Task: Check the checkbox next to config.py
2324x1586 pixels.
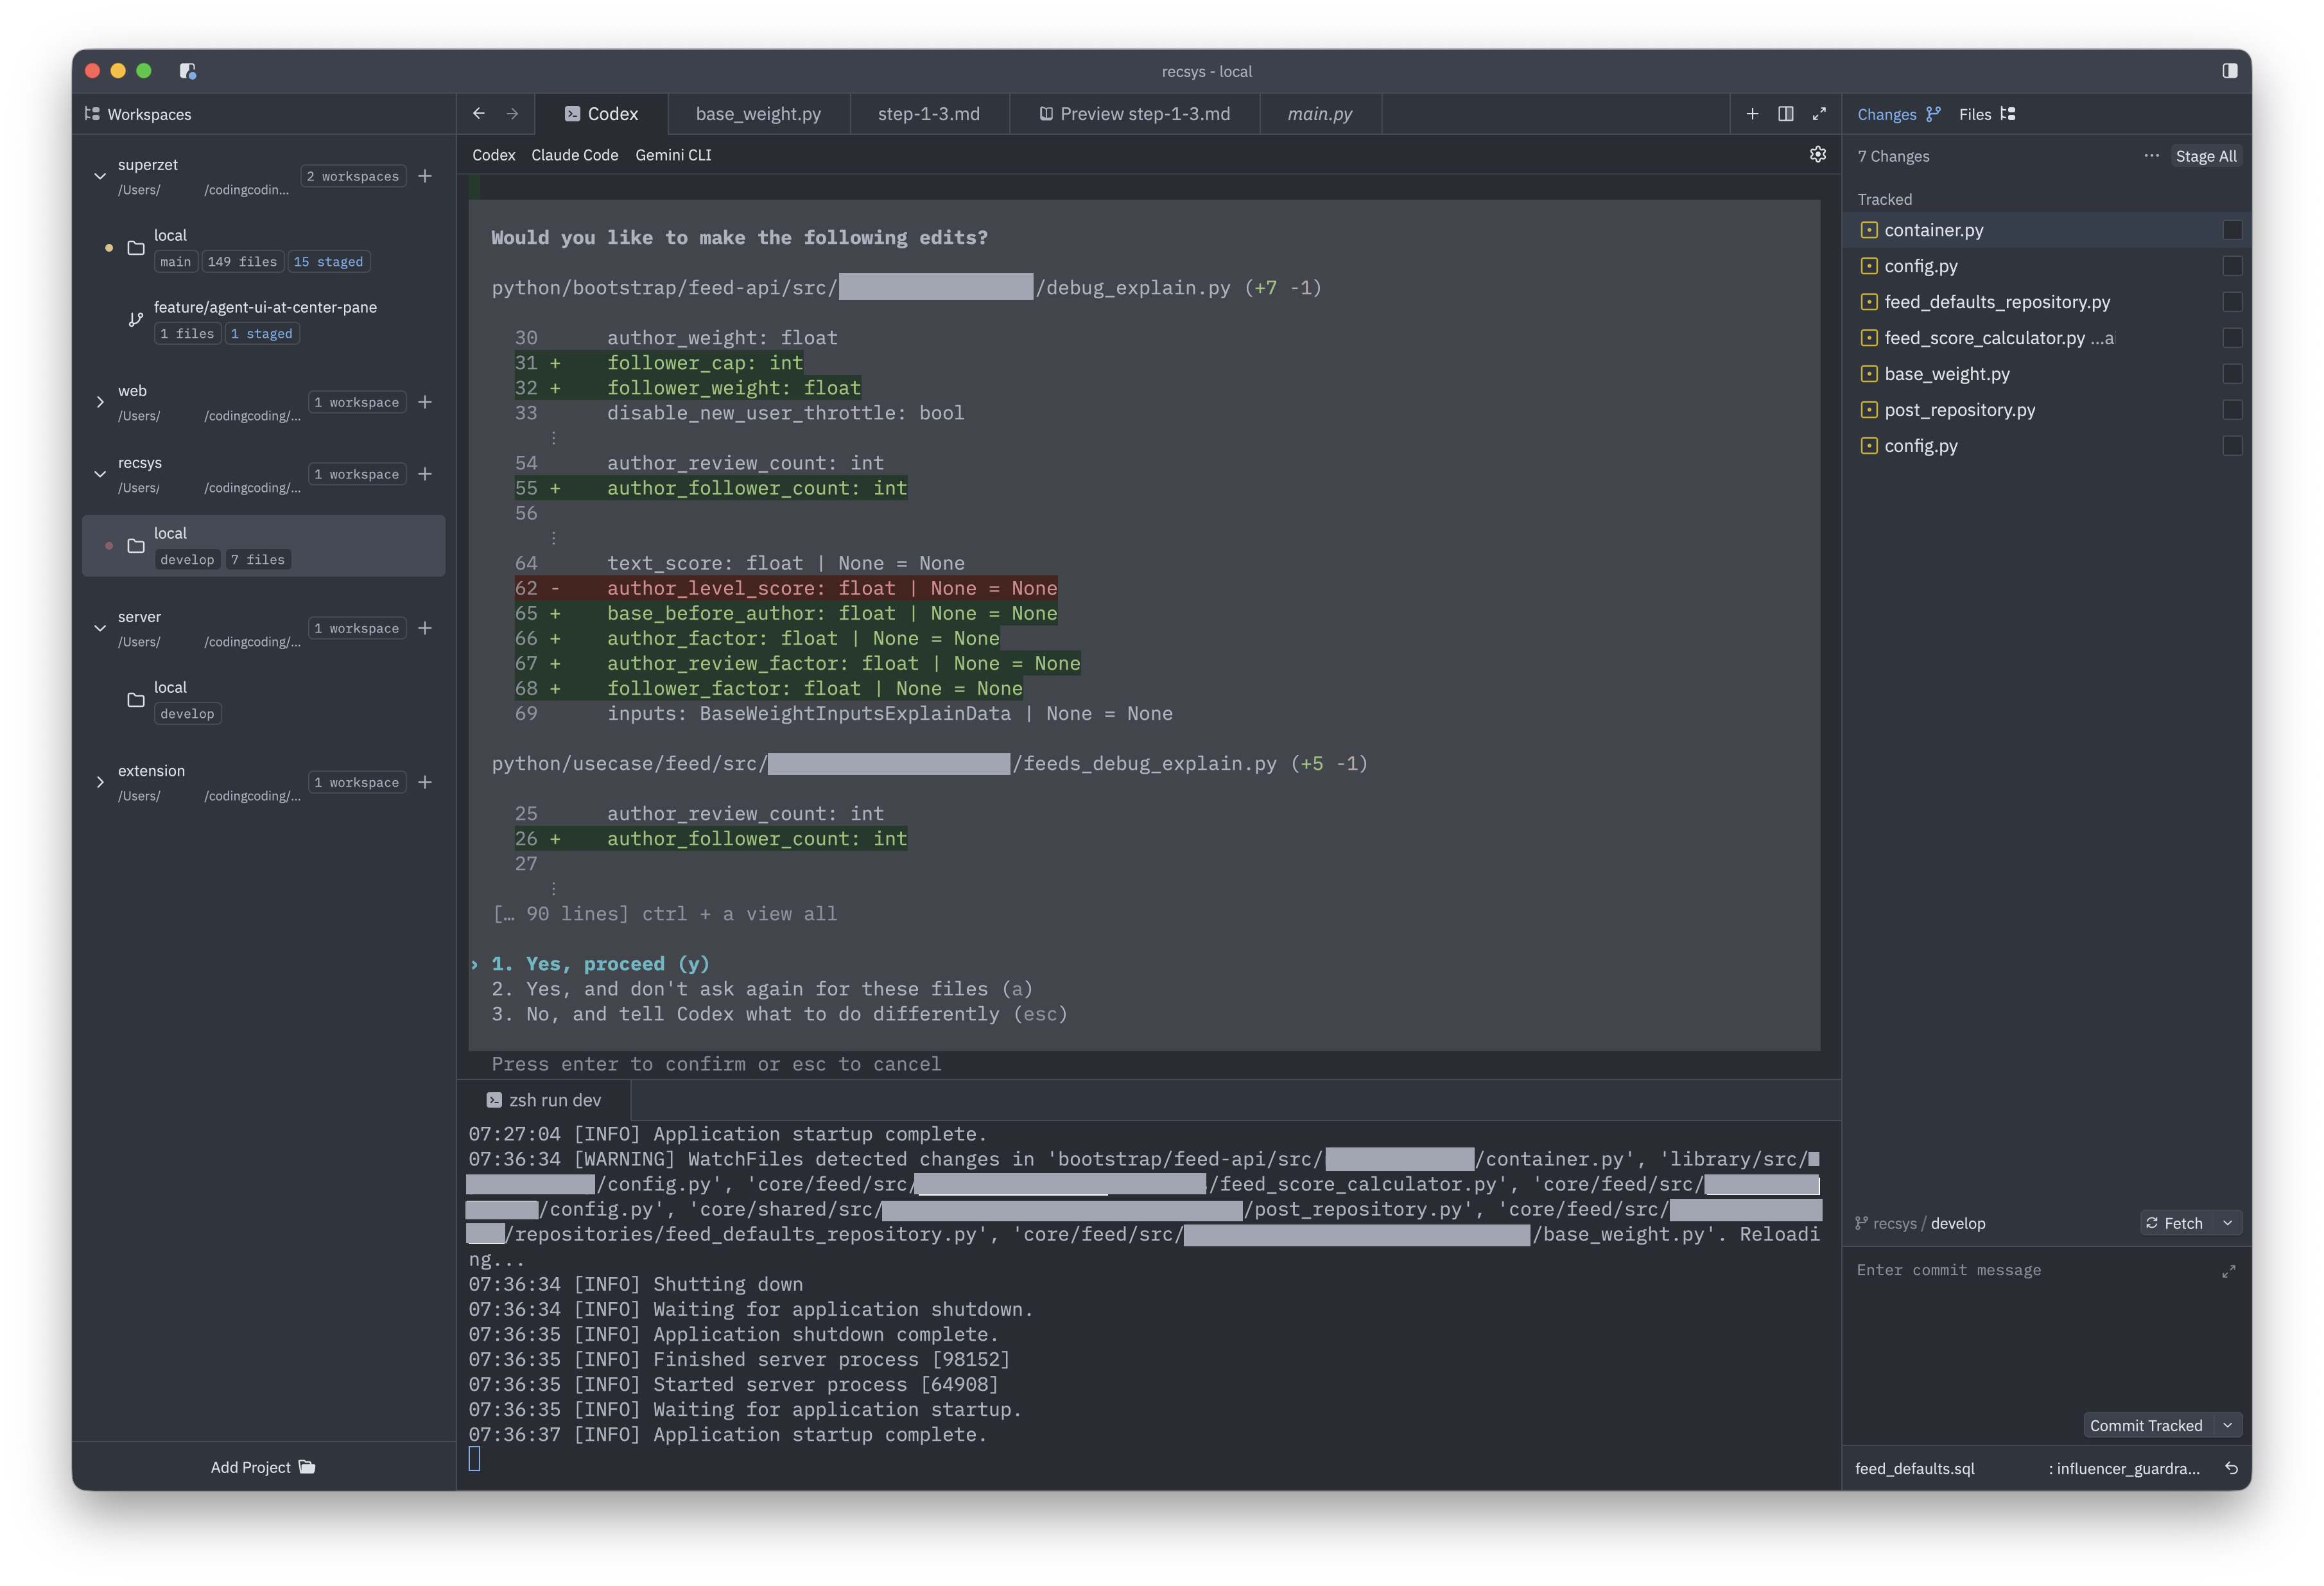Action: [2232, 266]
